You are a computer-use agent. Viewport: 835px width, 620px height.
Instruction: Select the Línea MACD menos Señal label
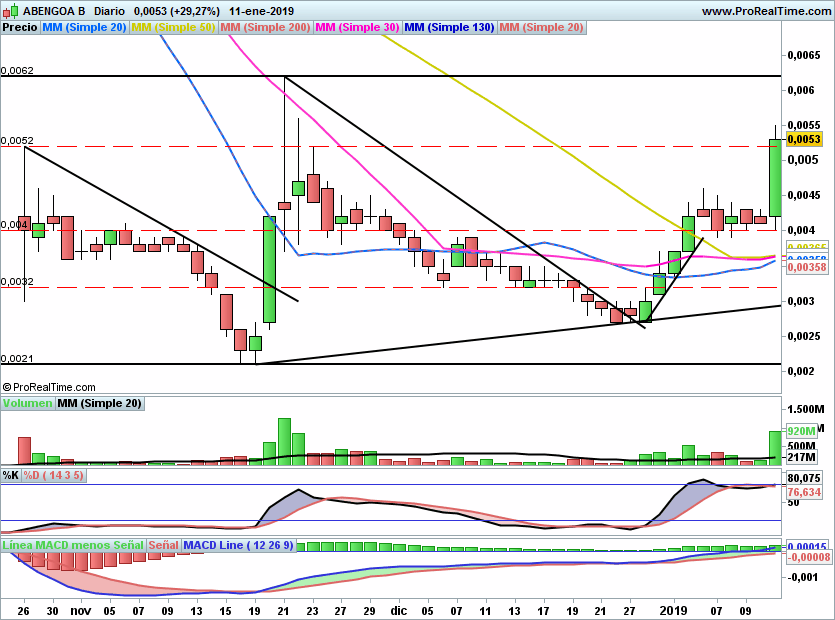[73, 545]
